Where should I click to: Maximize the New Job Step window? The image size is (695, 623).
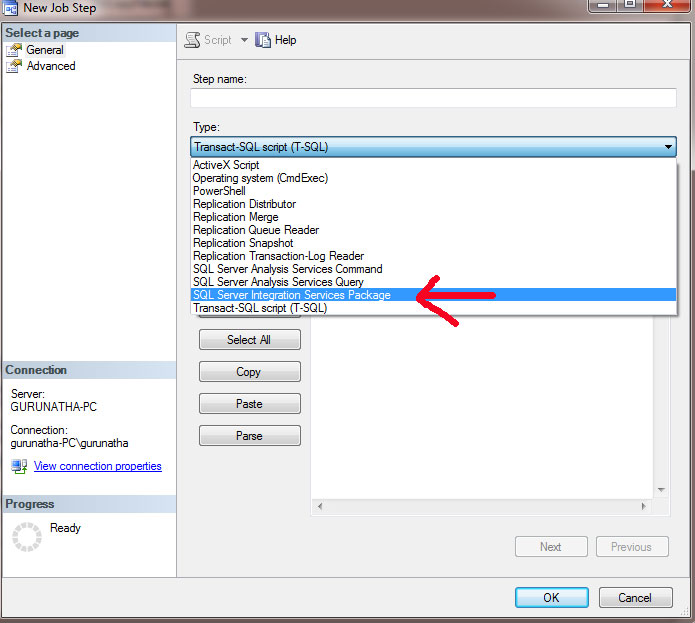[630, 4]
